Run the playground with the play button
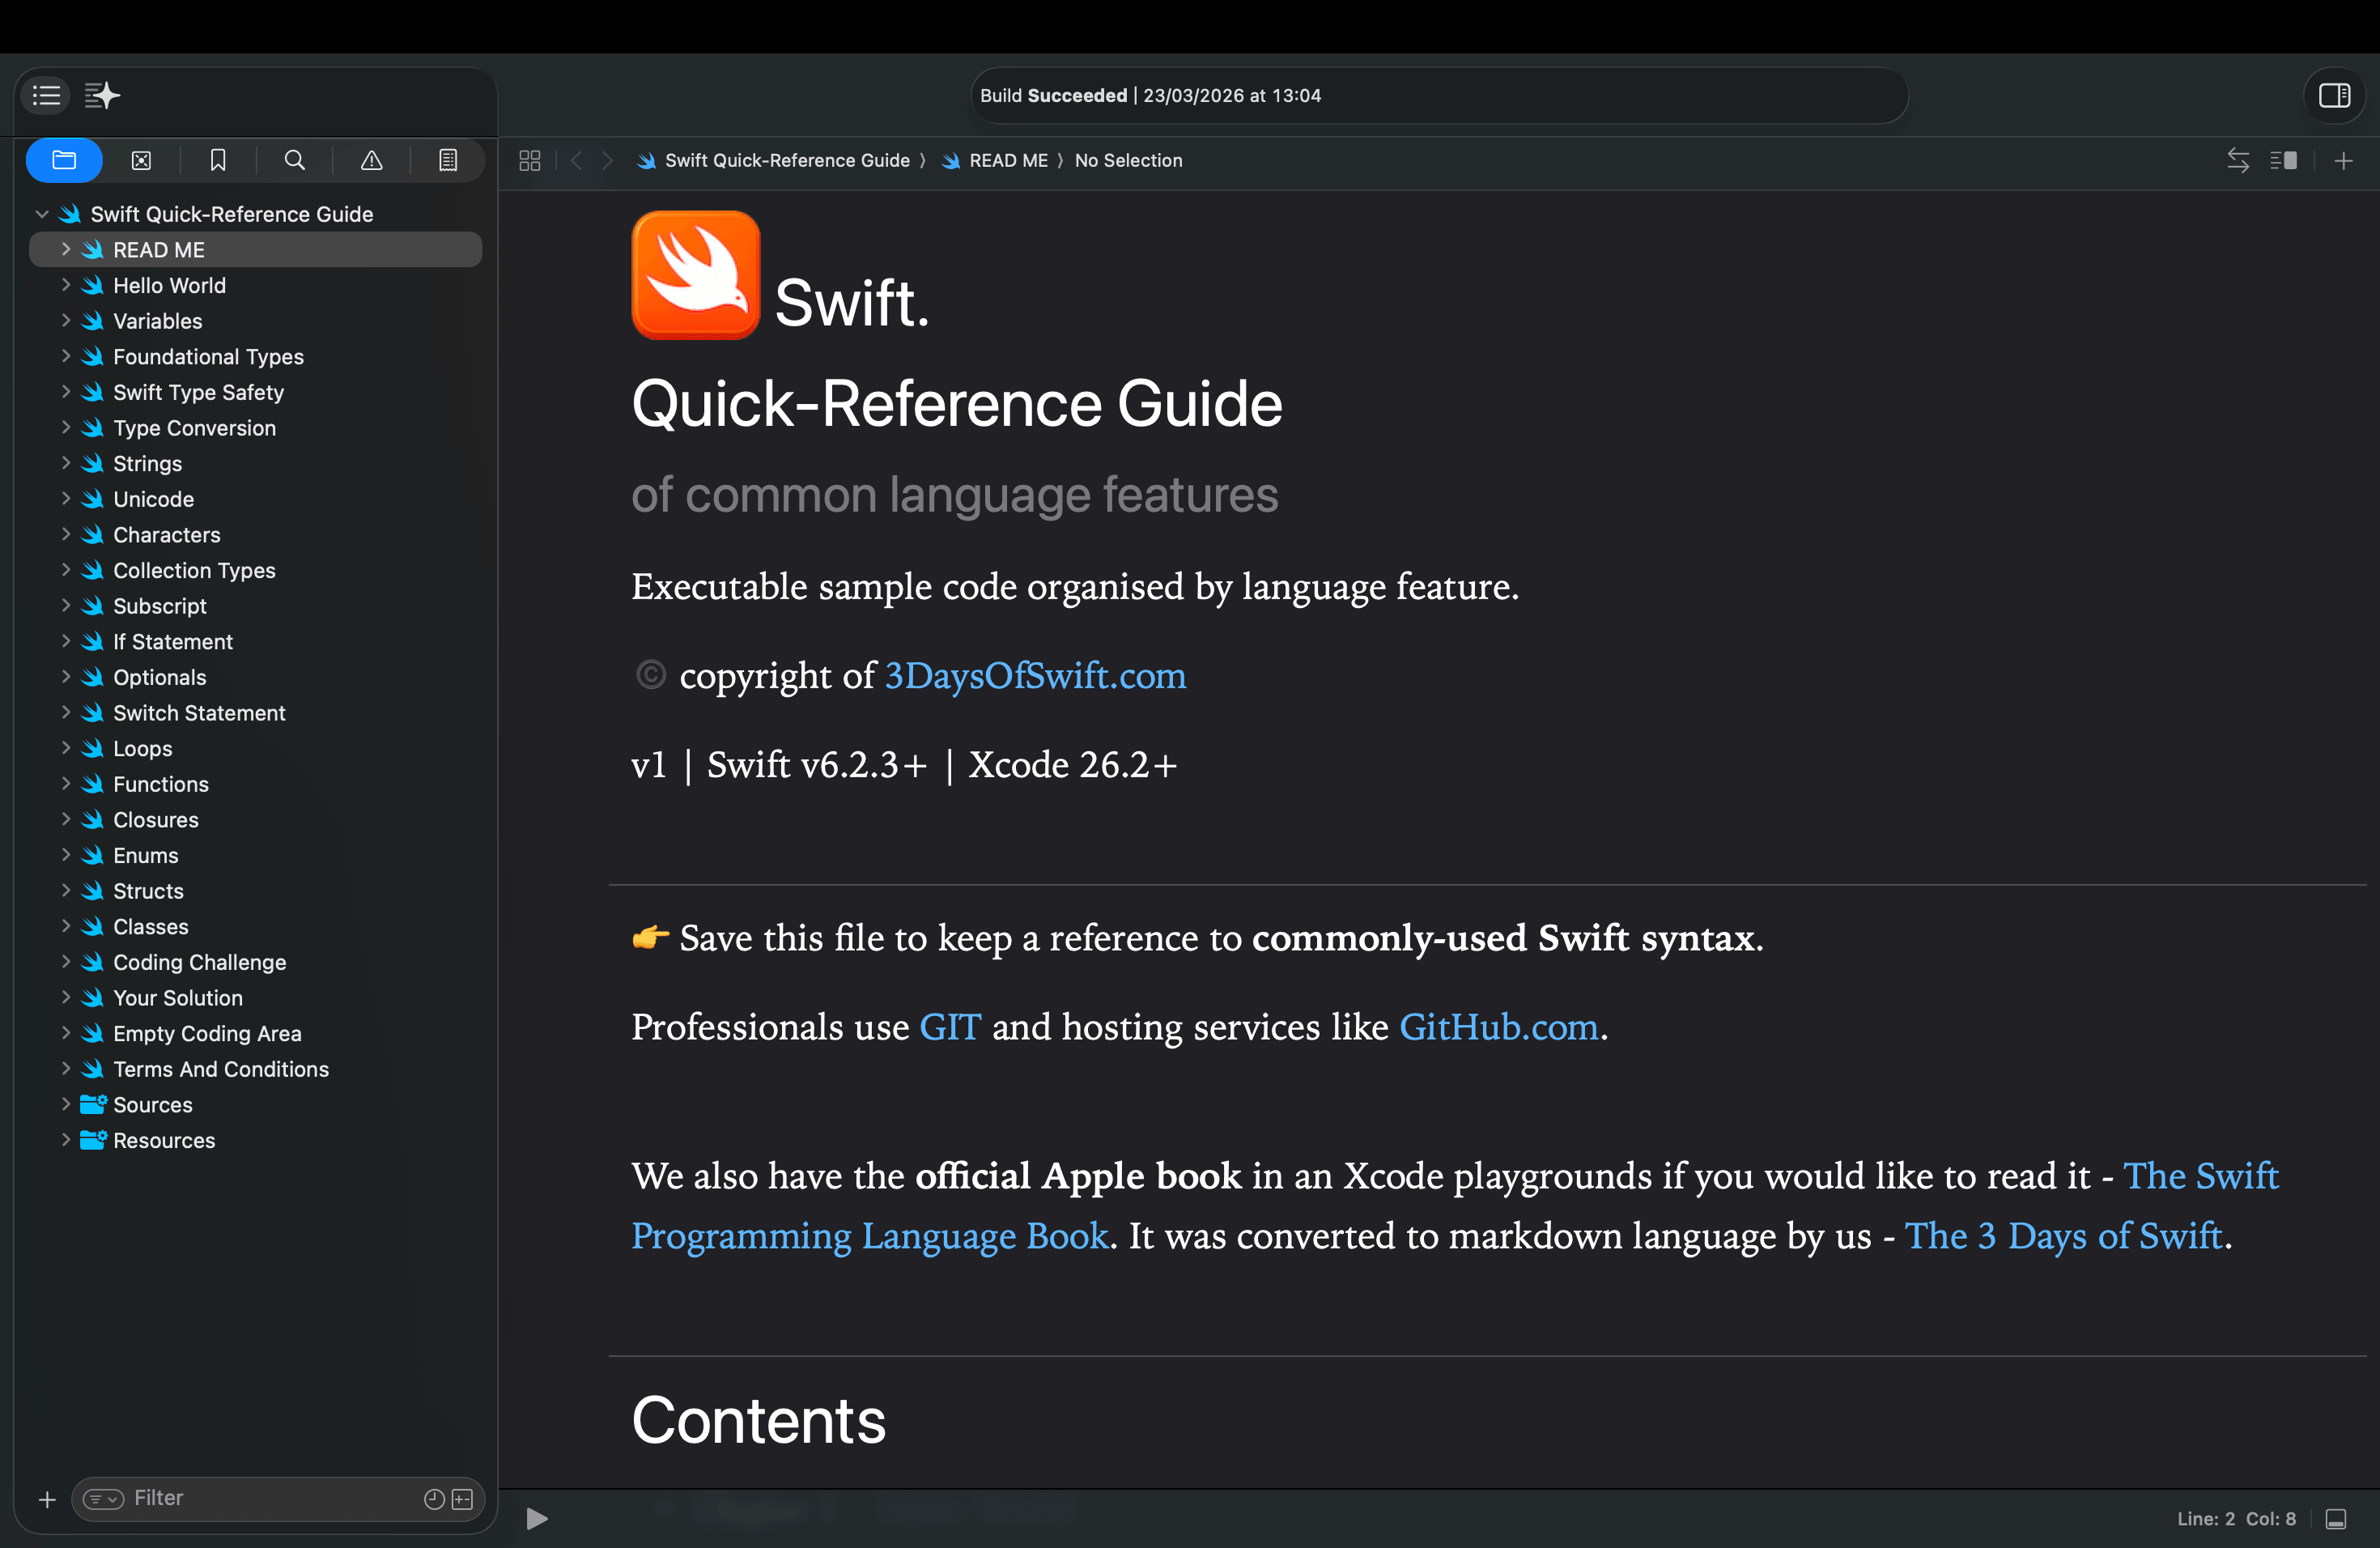This screenshot has width=2380, height=1548. [x=537, y=1519]
